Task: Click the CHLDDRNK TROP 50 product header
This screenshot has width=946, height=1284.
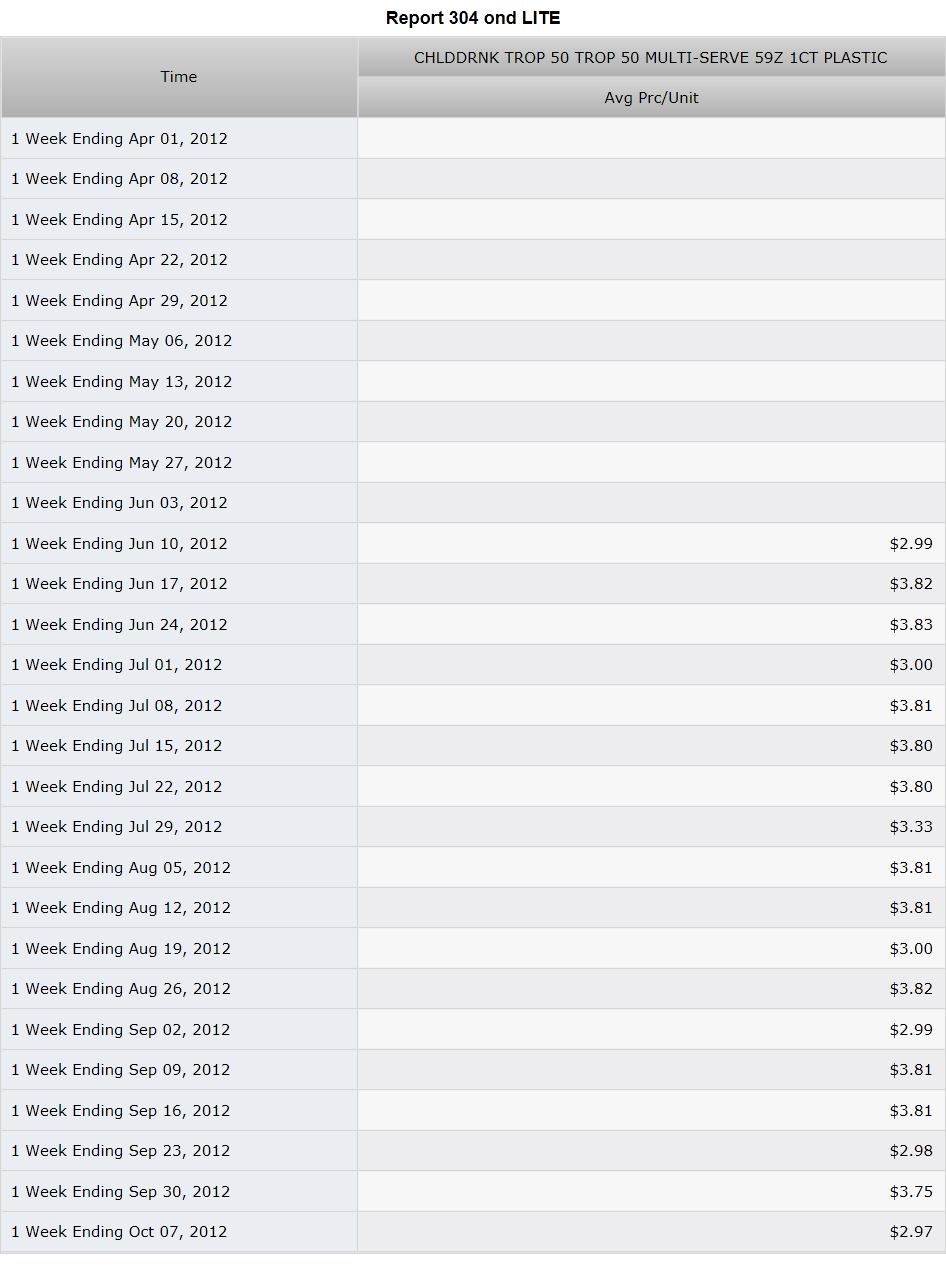Action: [x=651, y=58]
